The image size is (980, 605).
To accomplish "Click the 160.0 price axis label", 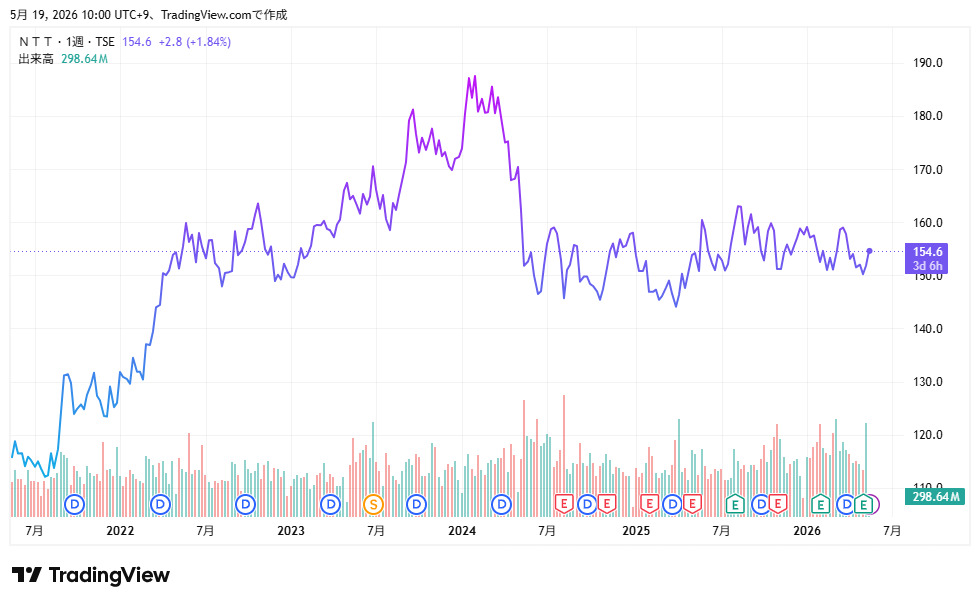I will tap(928, 222).
